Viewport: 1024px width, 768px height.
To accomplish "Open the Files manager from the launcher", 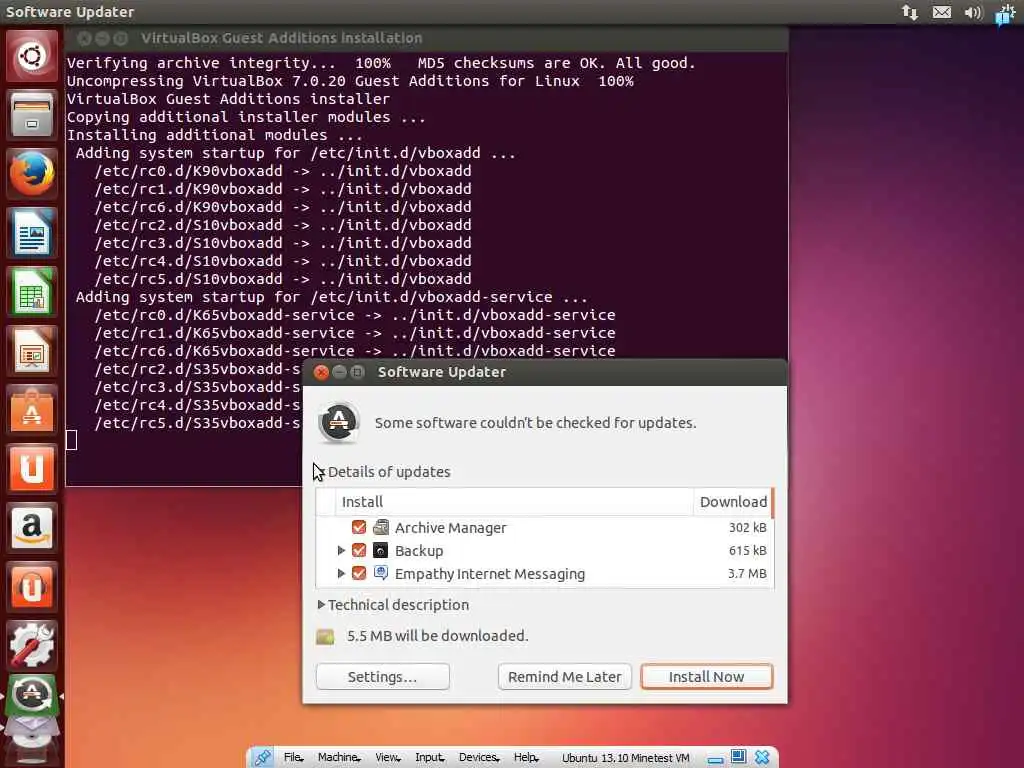I will [31, 115].
